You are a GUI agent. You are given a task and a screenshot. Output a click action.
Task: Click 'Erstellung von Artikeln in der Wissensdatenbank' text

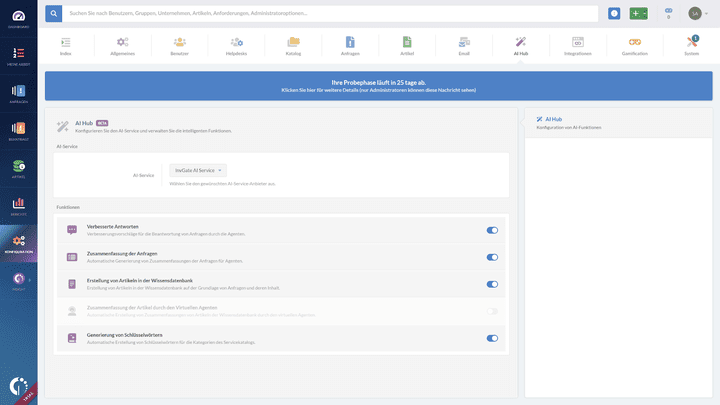(x=140, y=281)
